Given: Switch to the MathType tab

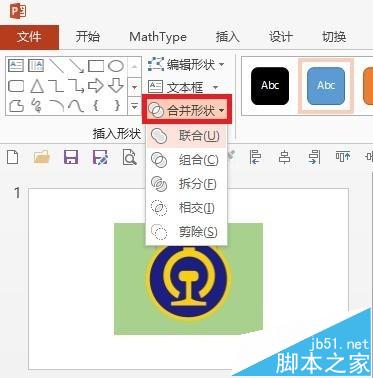Looking at the screenshot, I should 158,36.
